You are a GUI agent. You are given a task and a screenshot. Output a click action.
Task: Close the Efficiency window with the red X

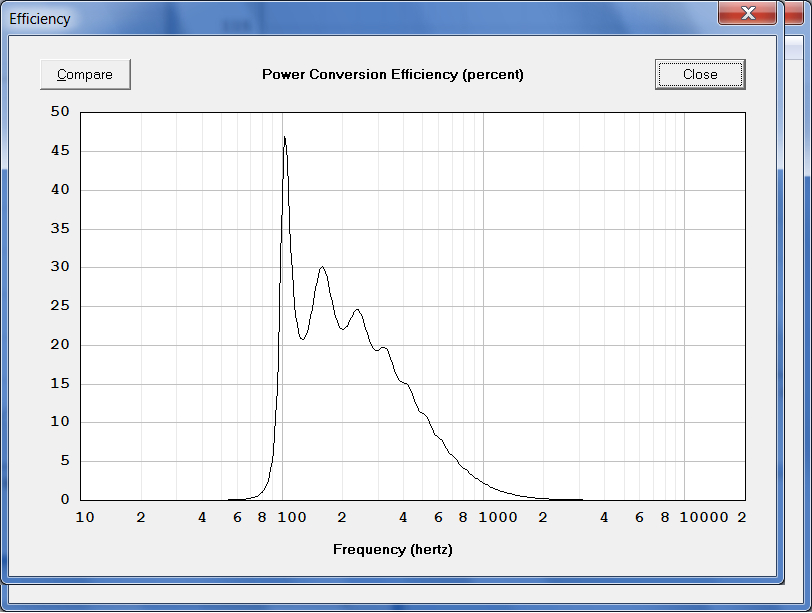coord(747,13)
